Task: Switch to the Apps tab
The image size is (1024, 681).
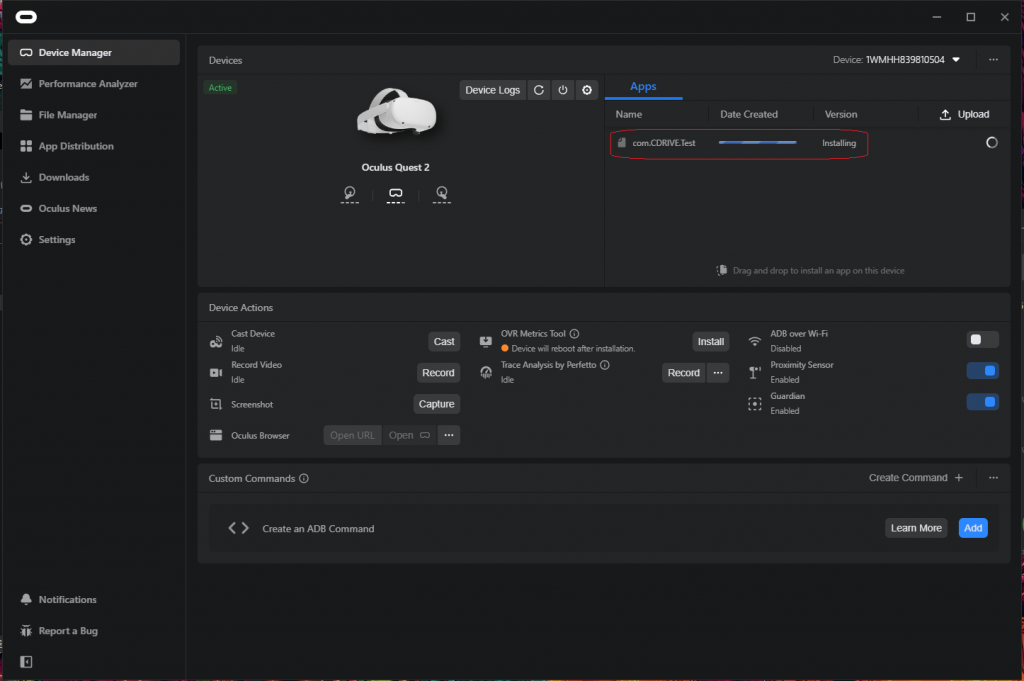Action: (643, 87)
